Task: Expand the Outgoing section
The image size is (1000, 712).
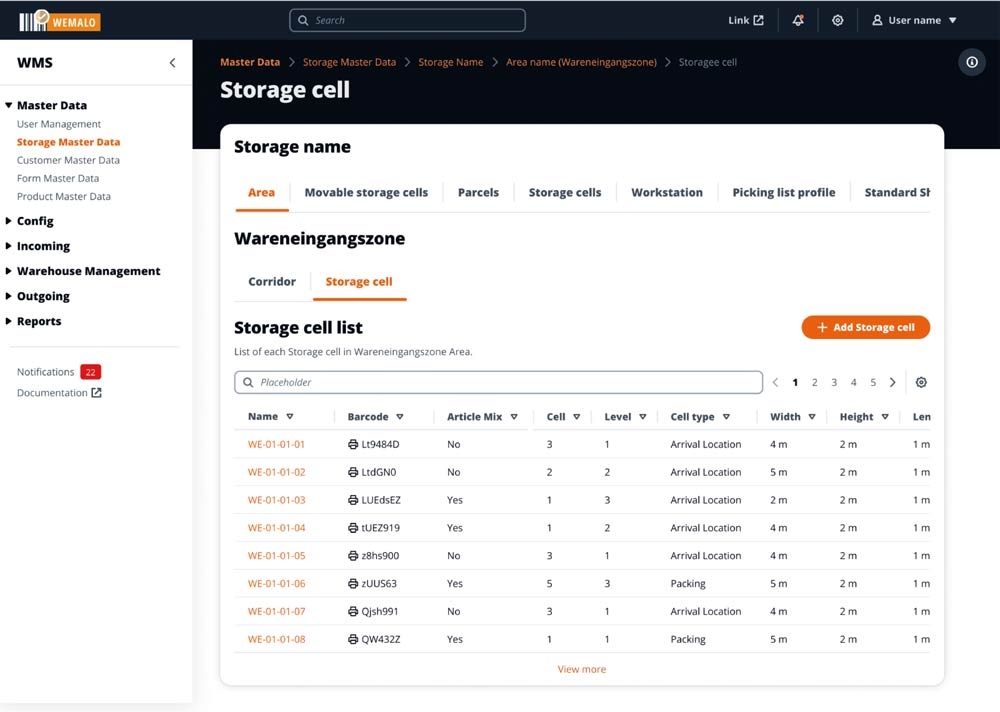Action: tap(8, 296)
